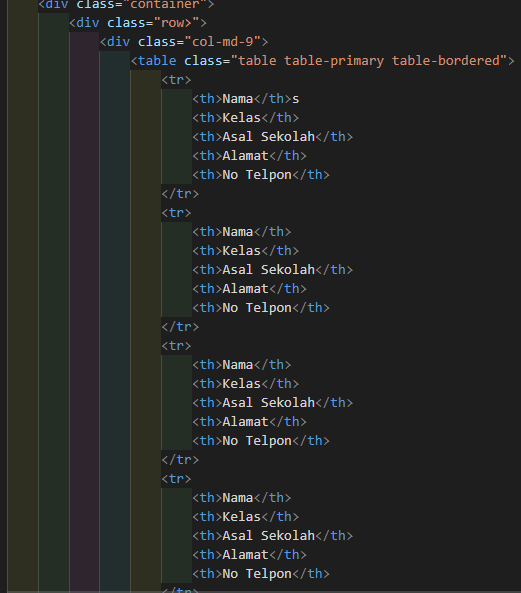The image size is (521, 593).
Task: Click the third opening tr tag
Action: click(176, 346)
